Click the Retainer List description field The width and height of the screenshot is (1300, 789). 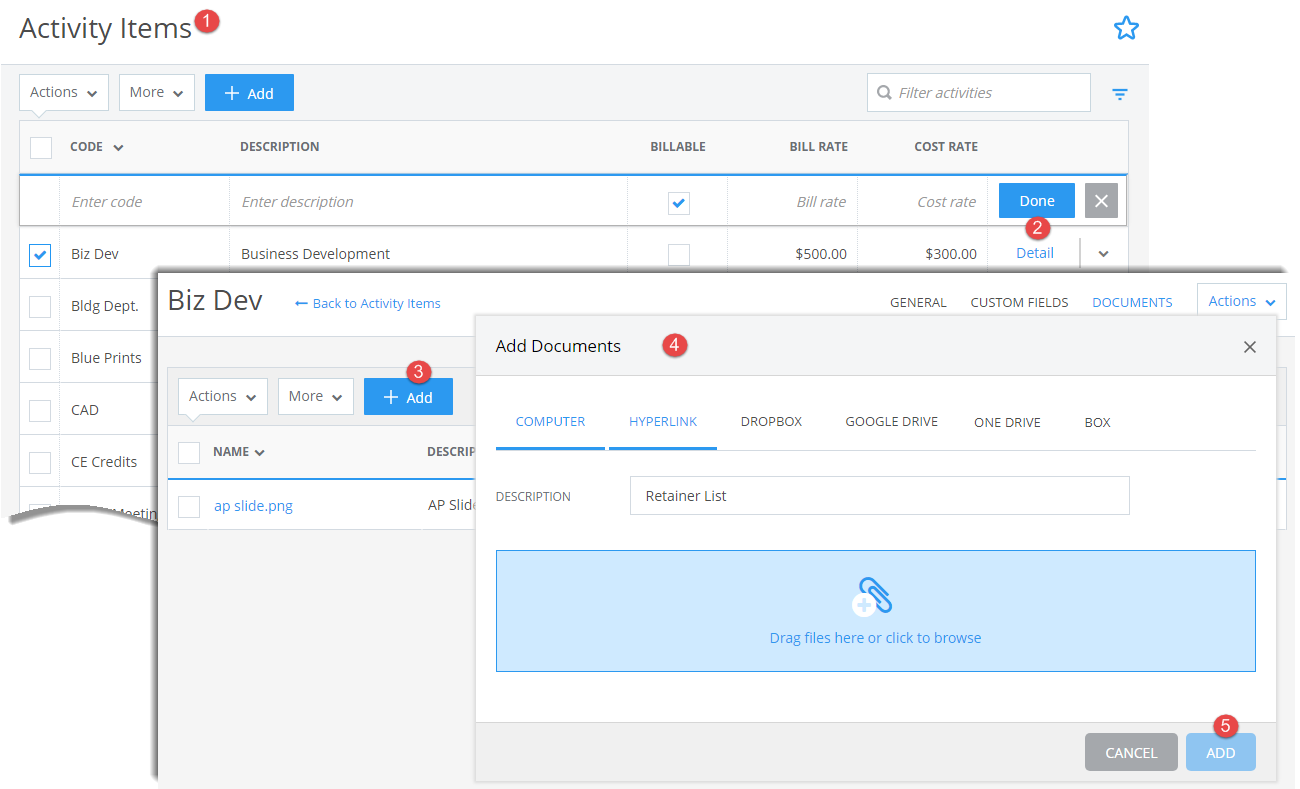tap(878, 495)
